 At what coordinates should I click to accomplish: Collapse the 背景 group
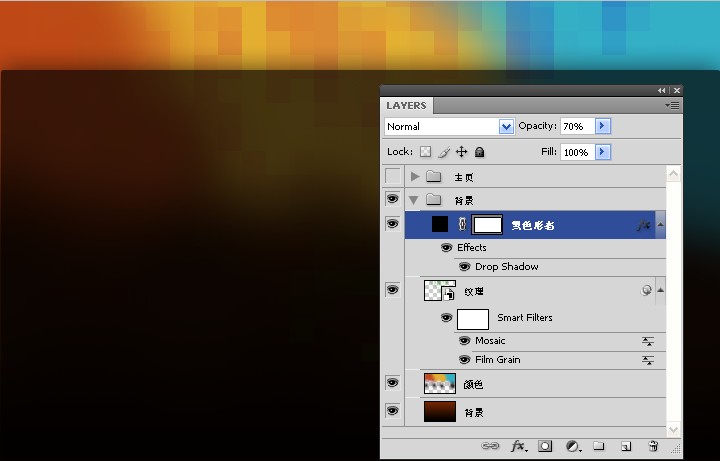(x=413, y=201)
